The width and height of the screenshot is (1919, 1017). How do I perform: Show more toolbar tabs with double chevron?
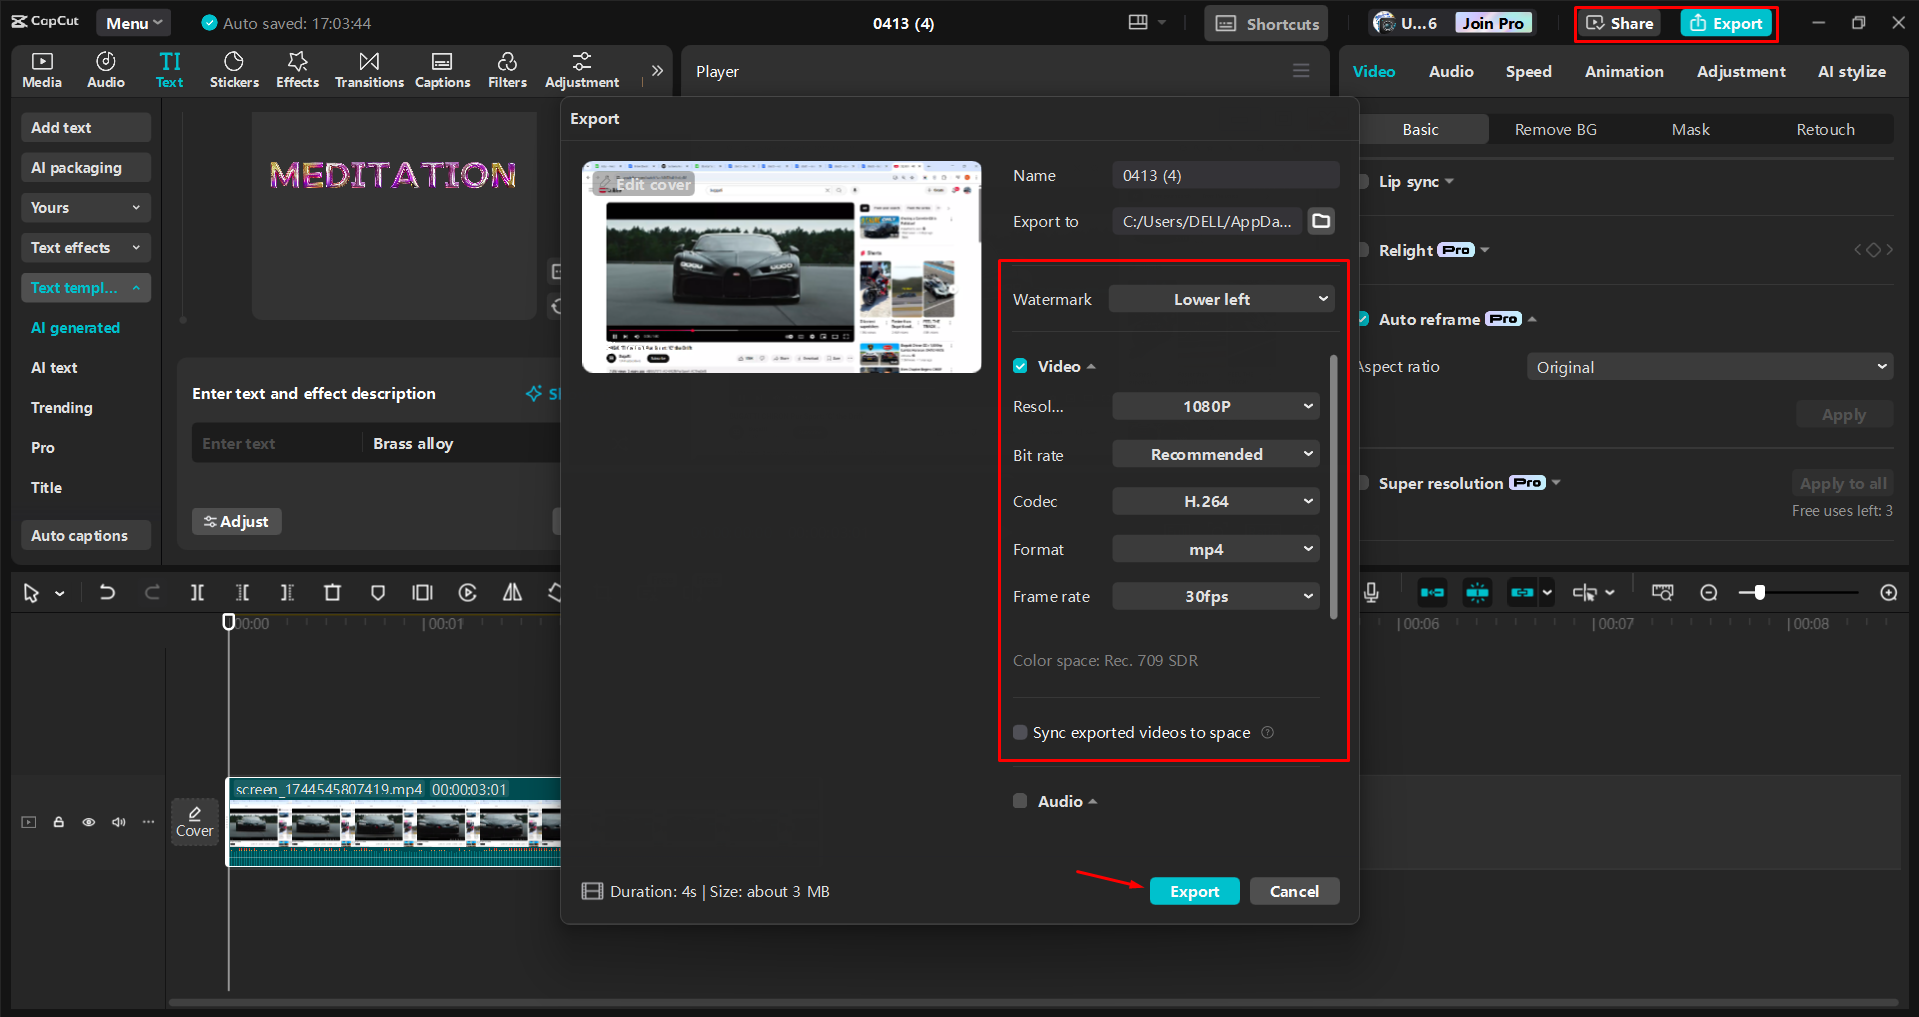[x=657, y=71]
